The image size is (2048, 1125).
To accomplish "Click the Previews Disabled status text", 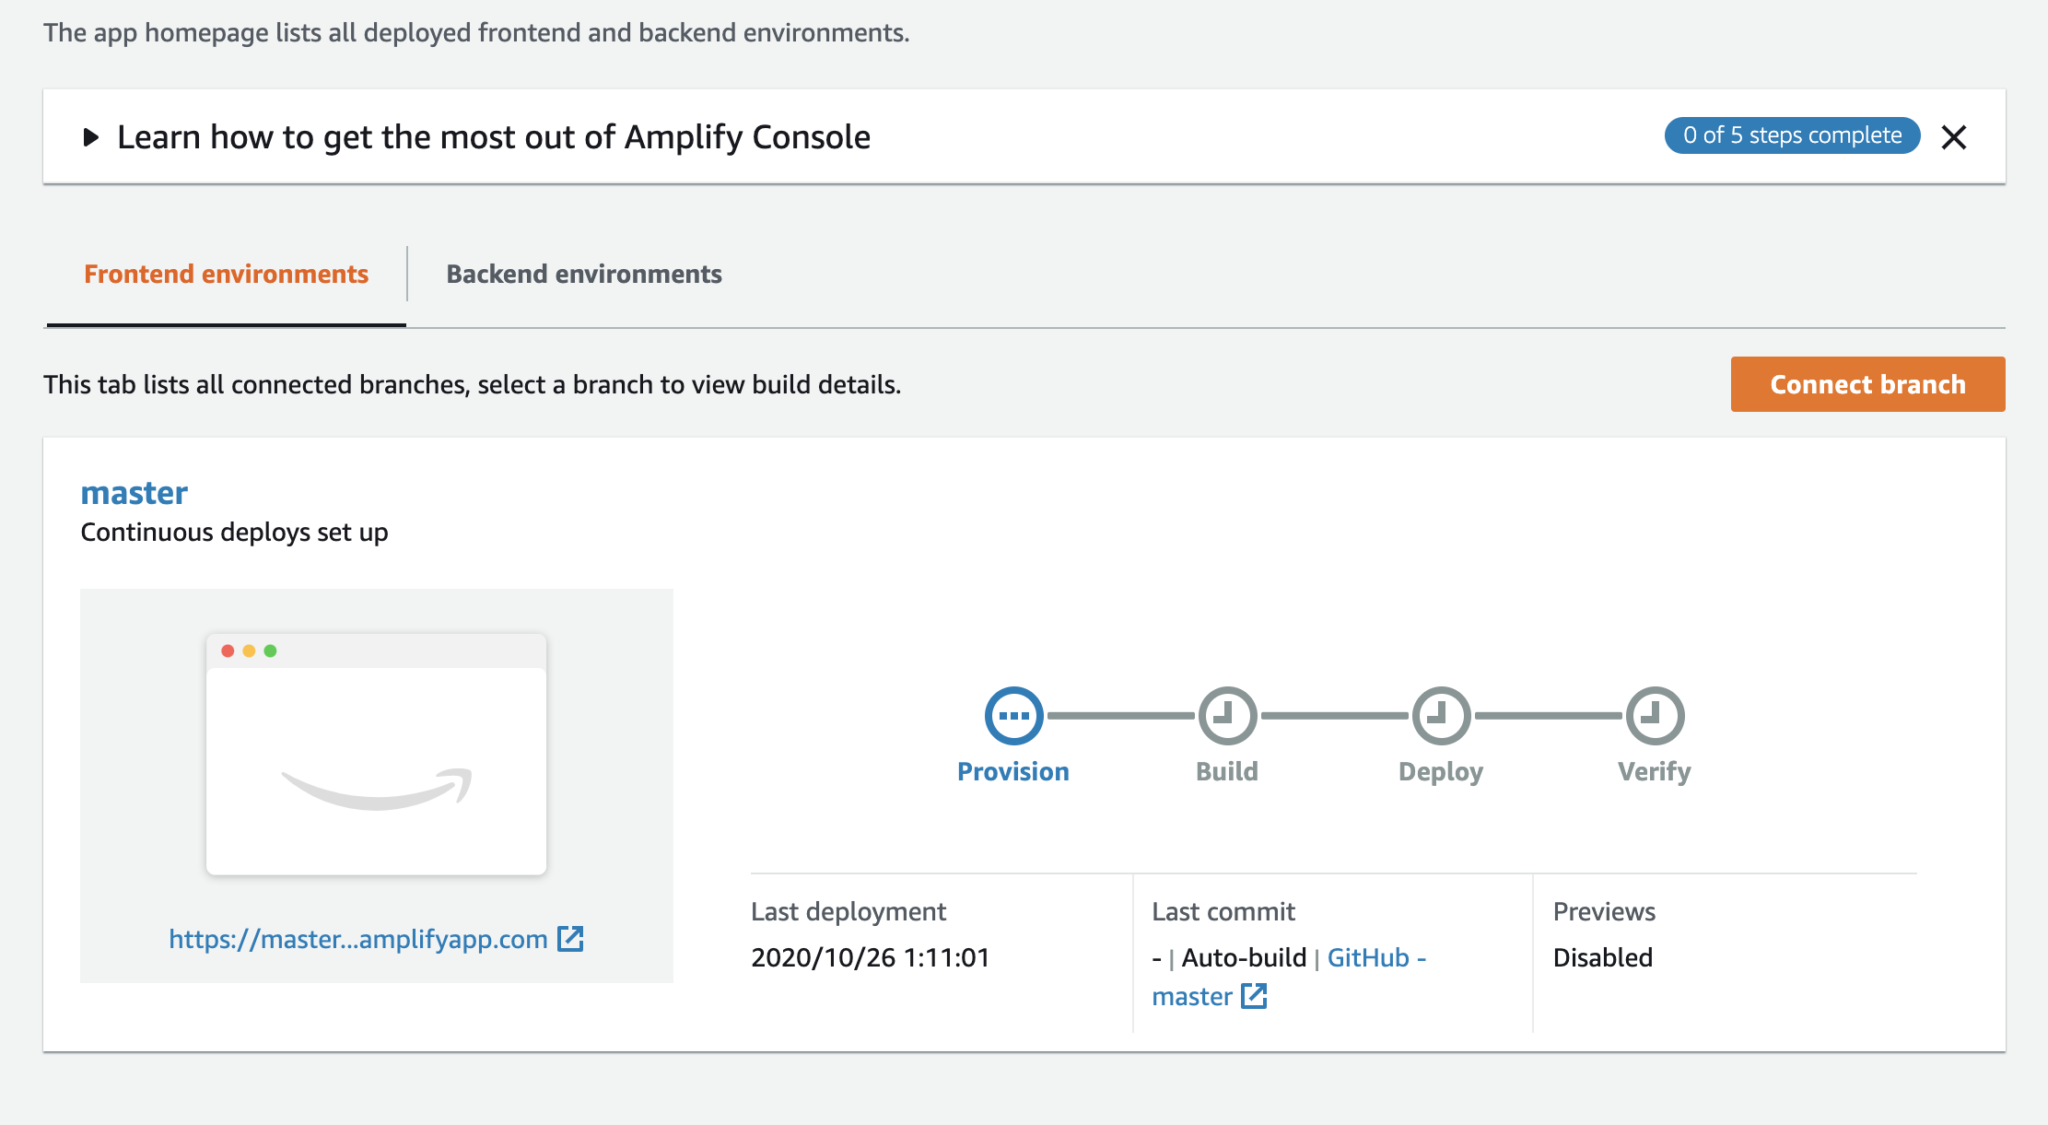I will 1602,957.
